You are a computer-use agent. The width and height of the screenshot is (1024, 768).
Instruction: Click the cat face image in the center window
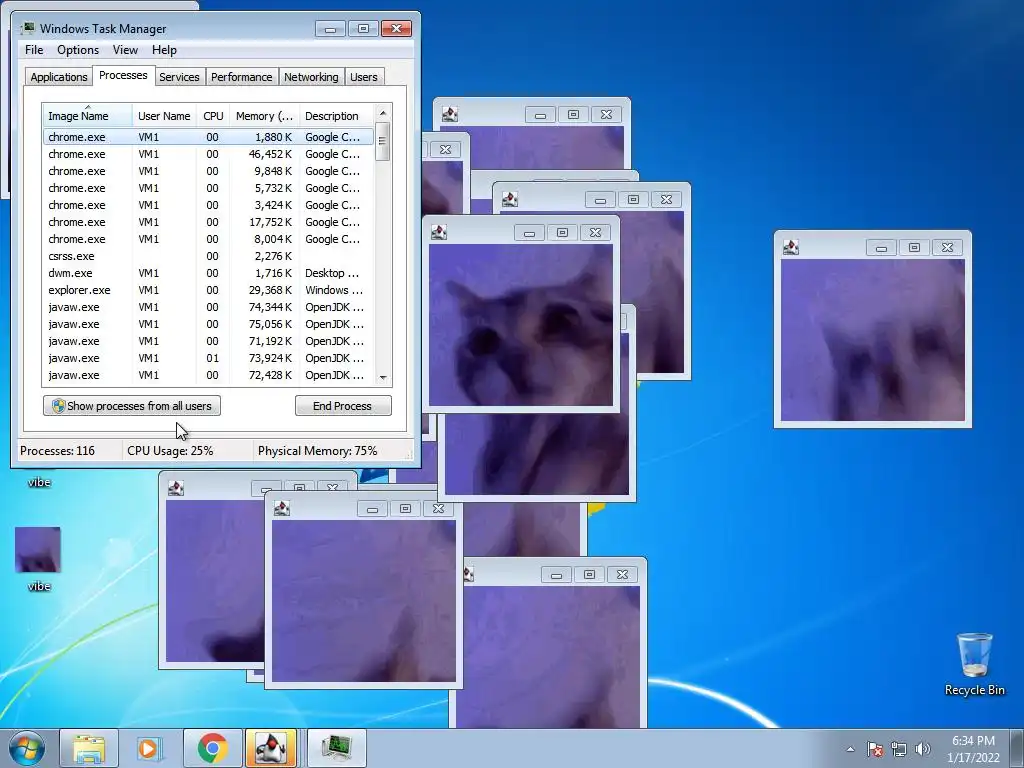(x=521, y=325)
